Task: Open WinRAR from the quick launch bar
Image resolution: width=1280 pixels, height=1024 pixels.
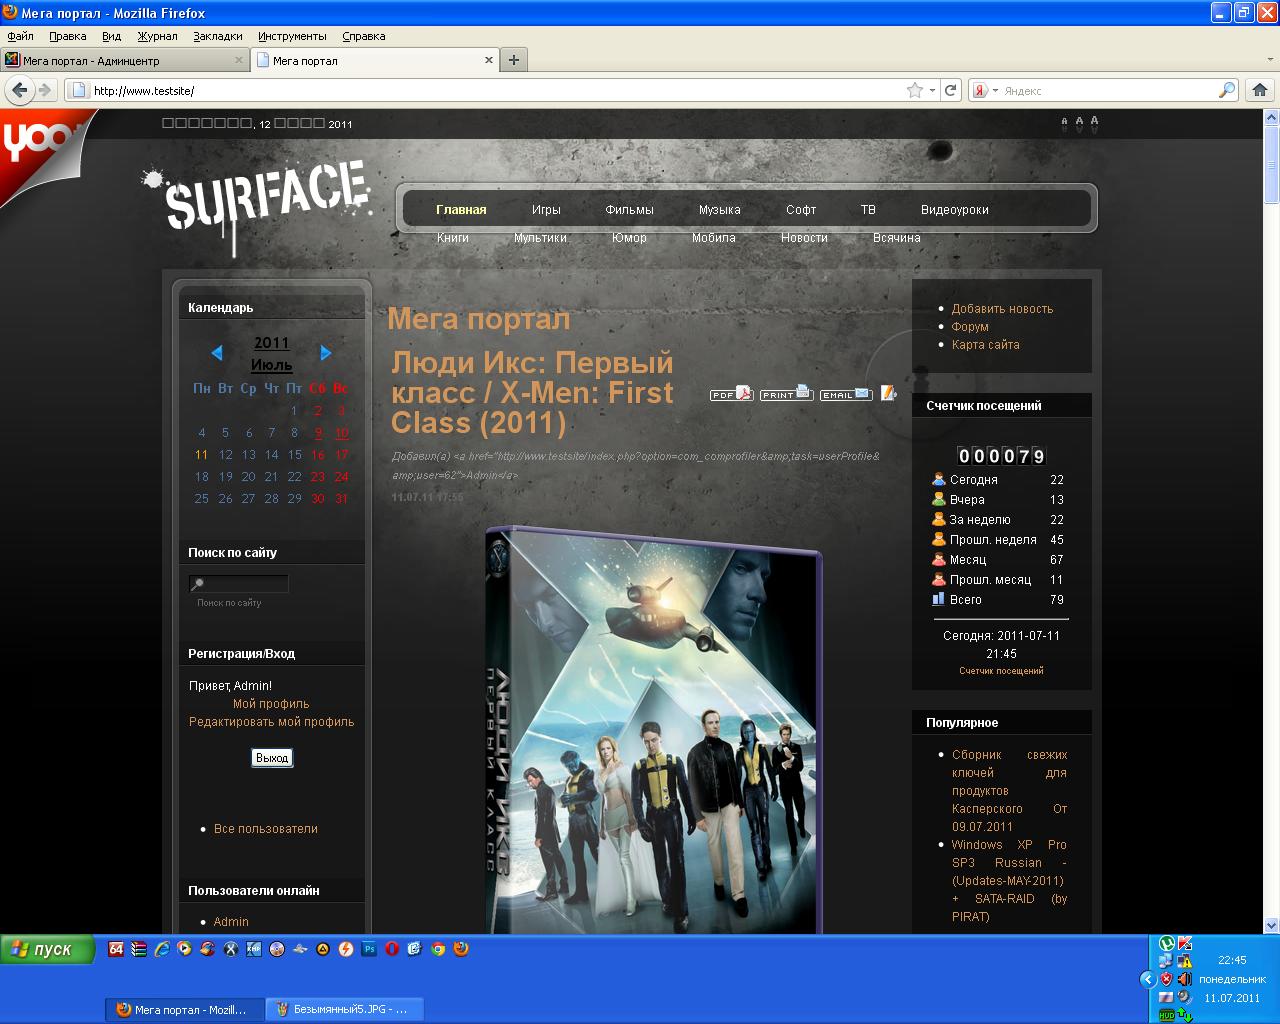Action: 139,949
